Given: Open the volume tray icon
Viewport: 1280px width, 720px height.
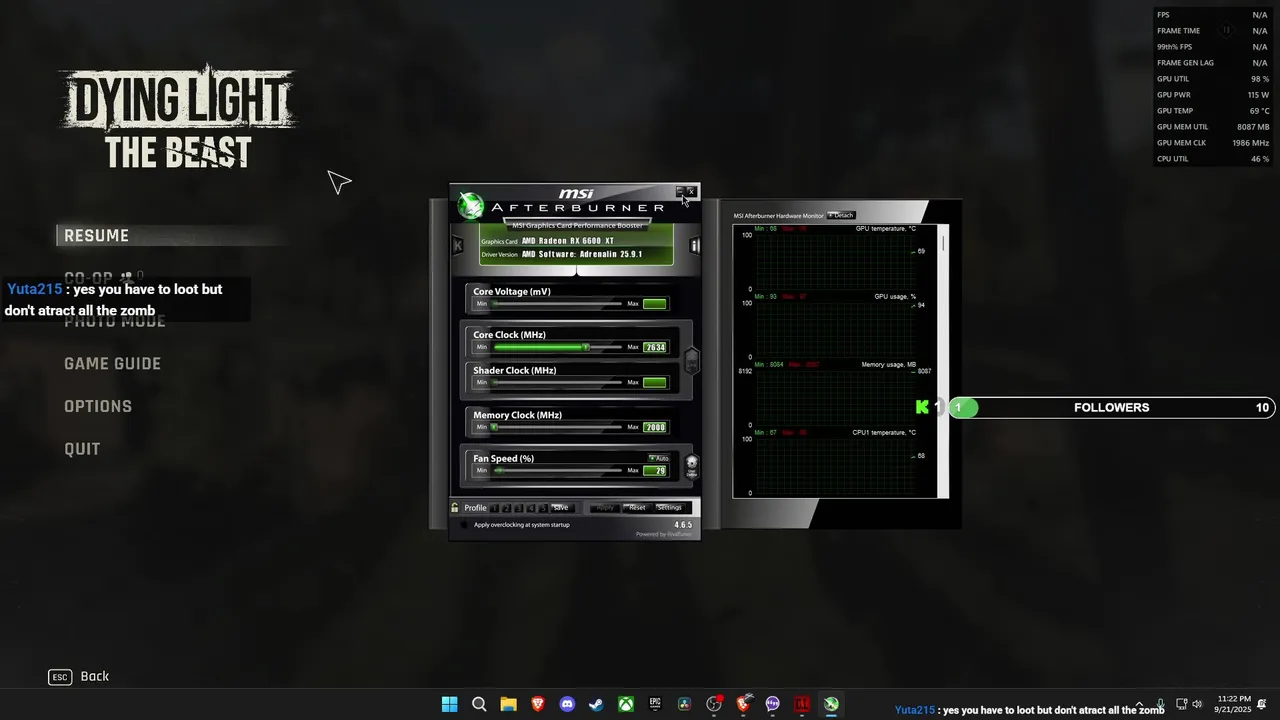Looking at the screenshot, I should 1197,704.
